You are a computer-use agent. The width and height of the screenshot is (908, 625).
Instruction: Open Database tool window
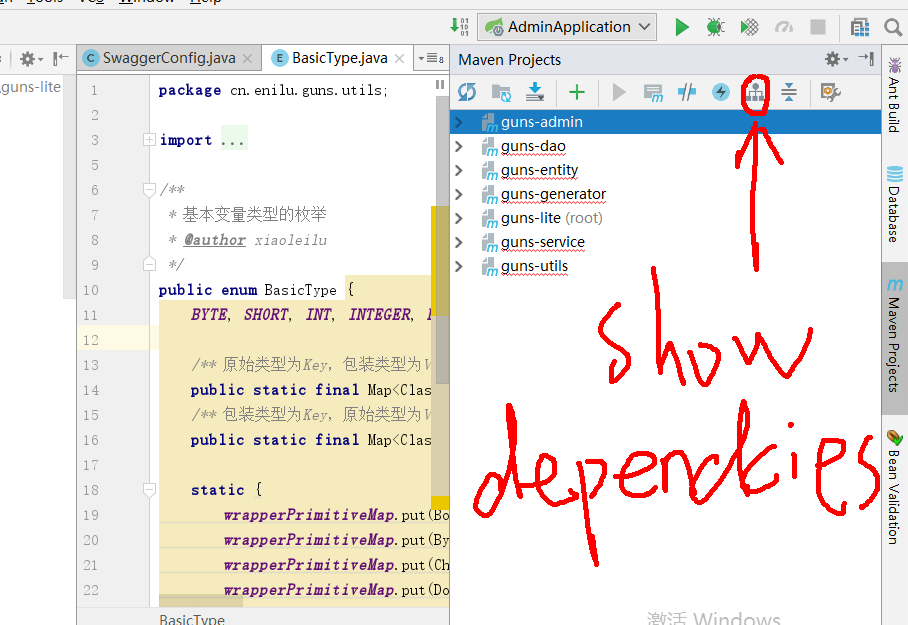click(895, 204)
